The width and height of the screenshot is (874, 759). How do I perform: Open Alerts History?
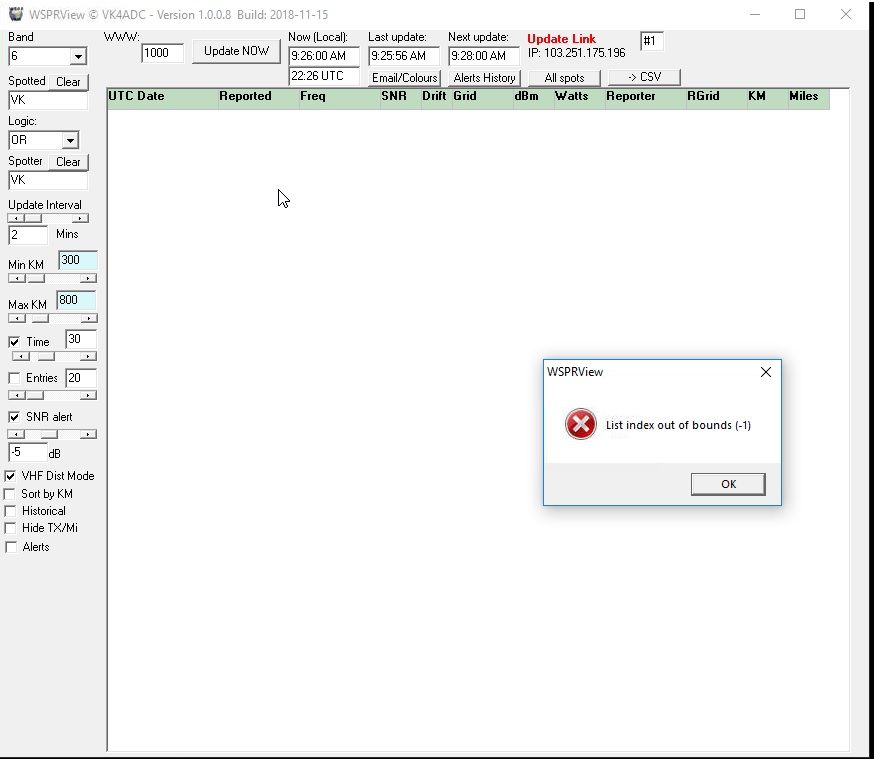pyautogui.click(x=484, y=78)
